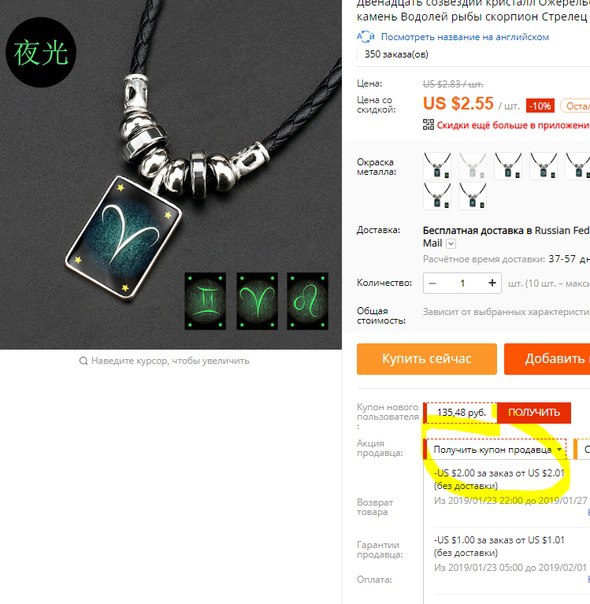Click the magnifier icon under product image
This screenshot has height=604, width=590.
tap(83, 361)
